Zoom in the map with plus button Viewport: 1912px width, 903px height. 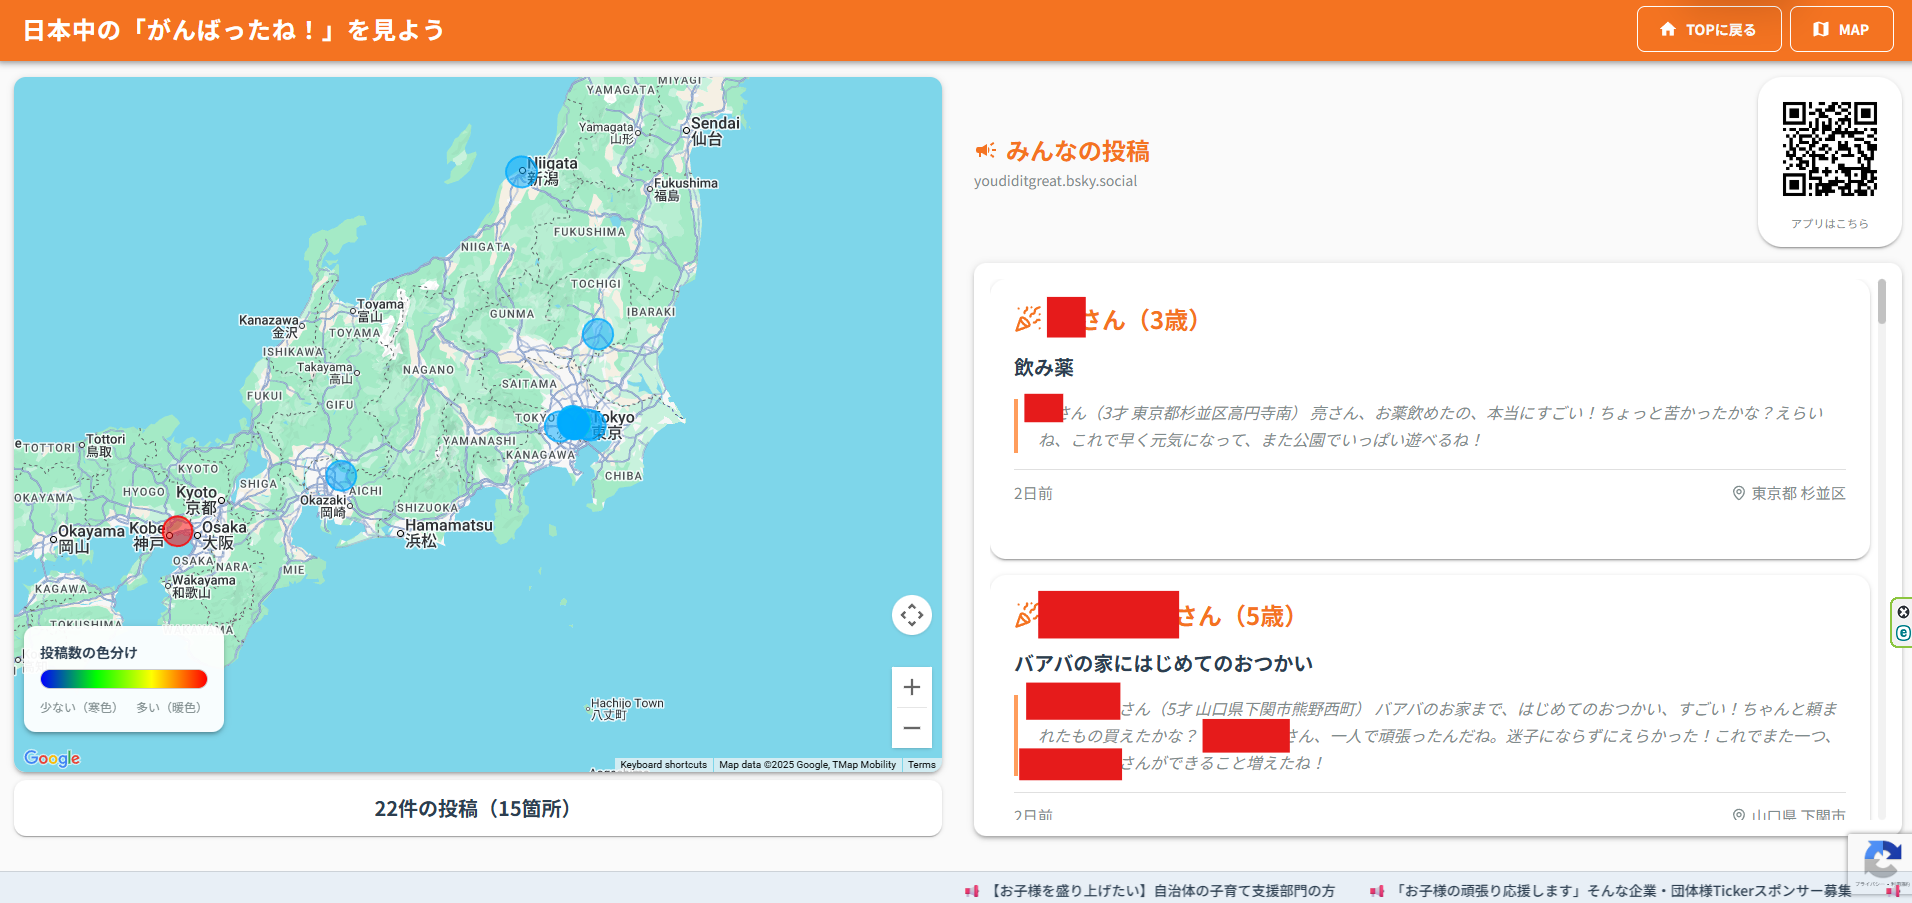pos(911,687)
